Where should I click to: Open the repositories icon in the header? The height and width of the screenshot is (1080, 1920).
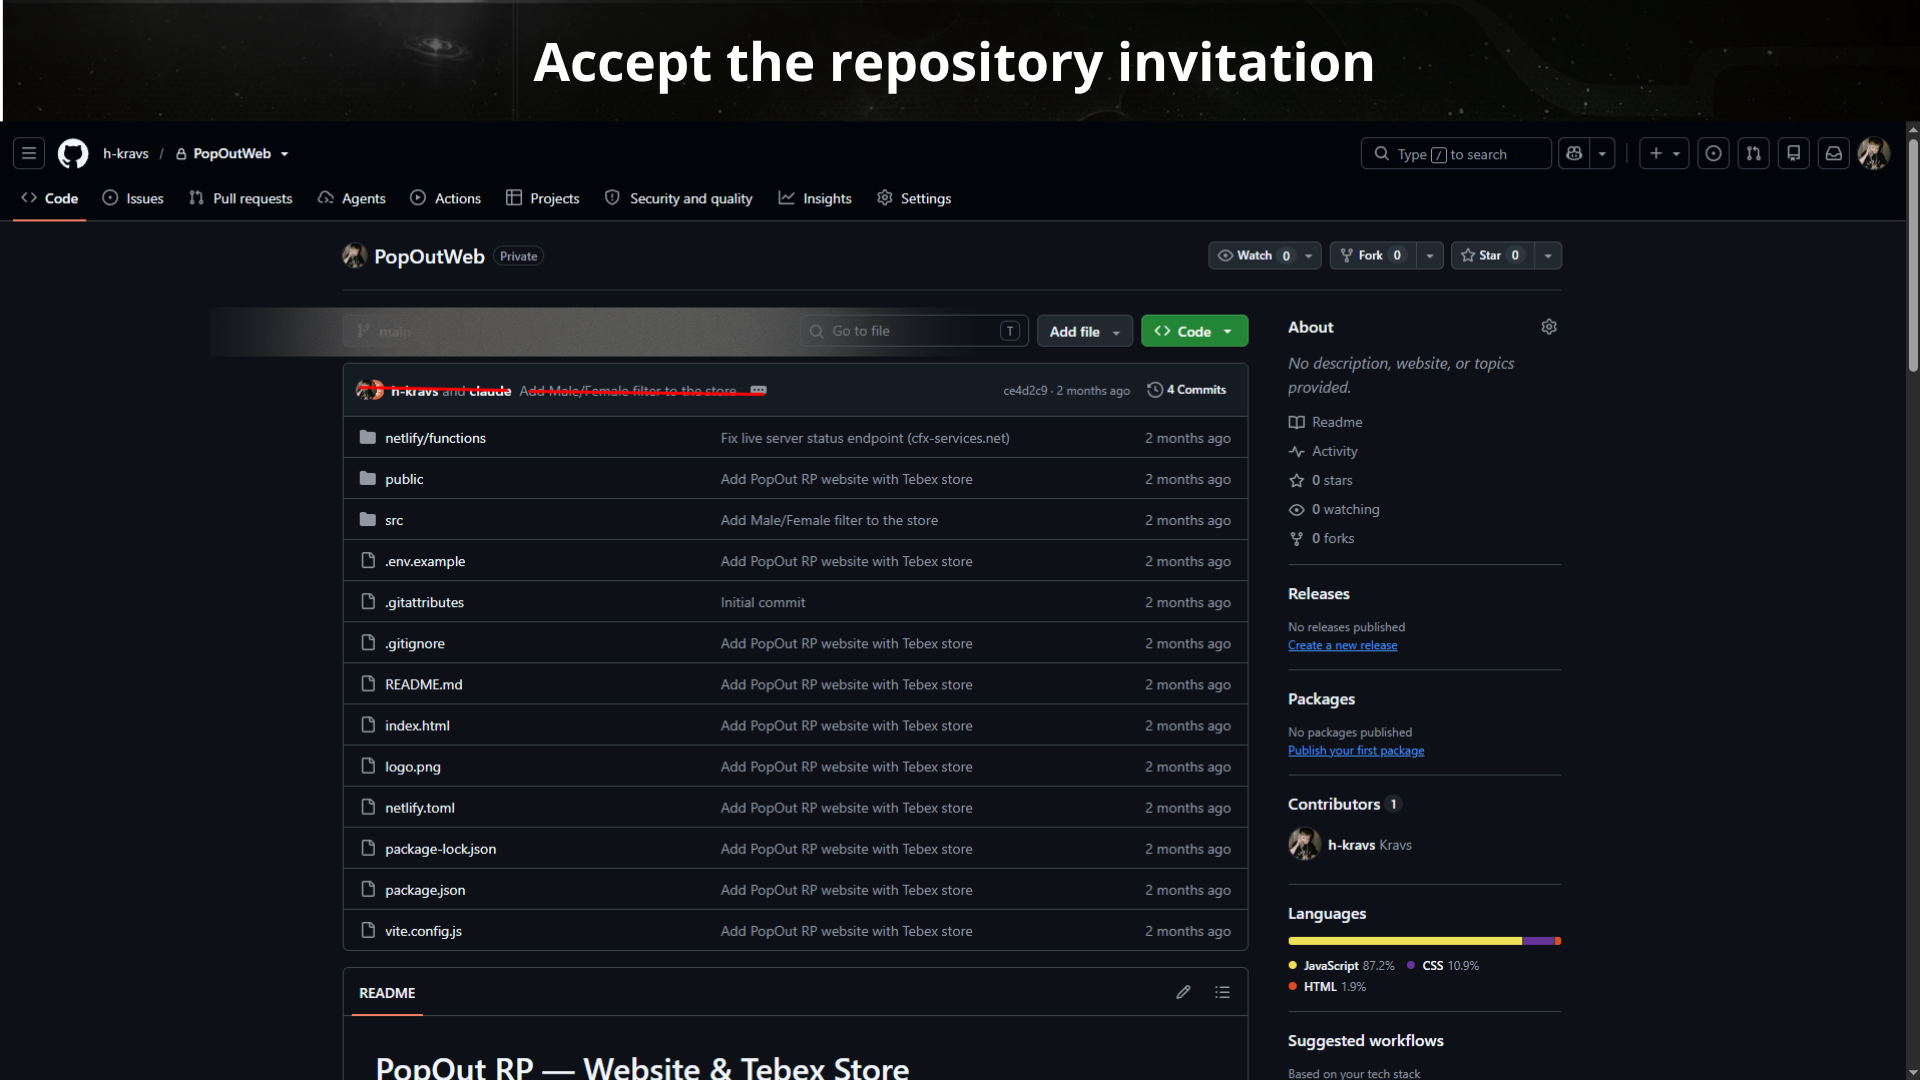[1793, 154]
